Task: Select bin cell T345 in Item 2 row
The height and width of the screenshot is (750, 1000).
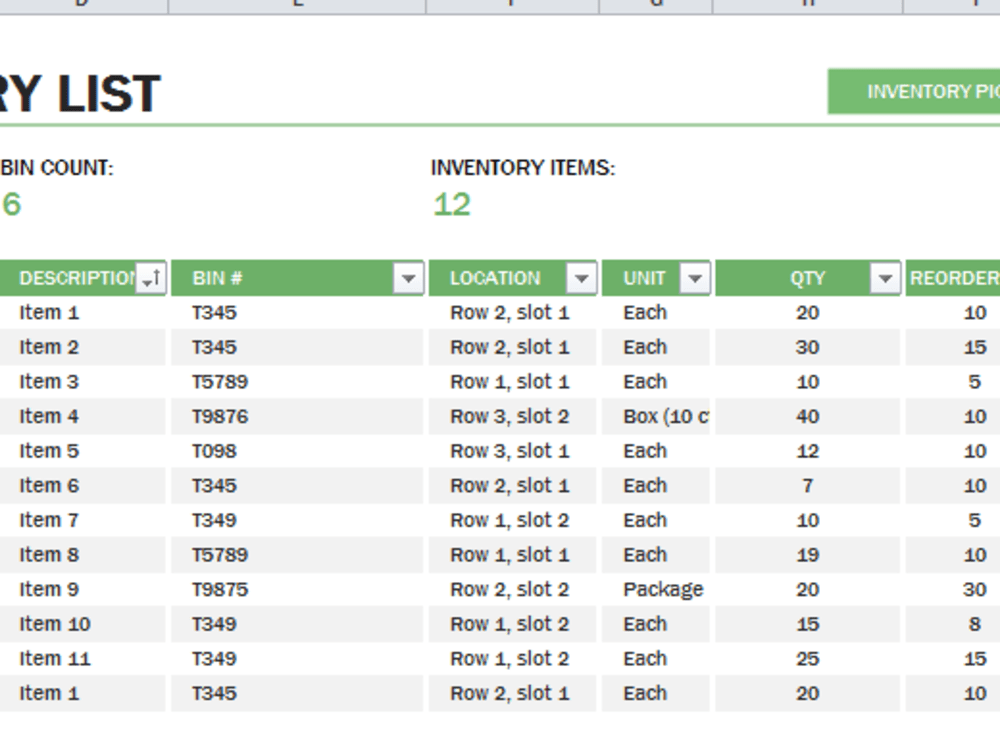Action: click(297, 348)
